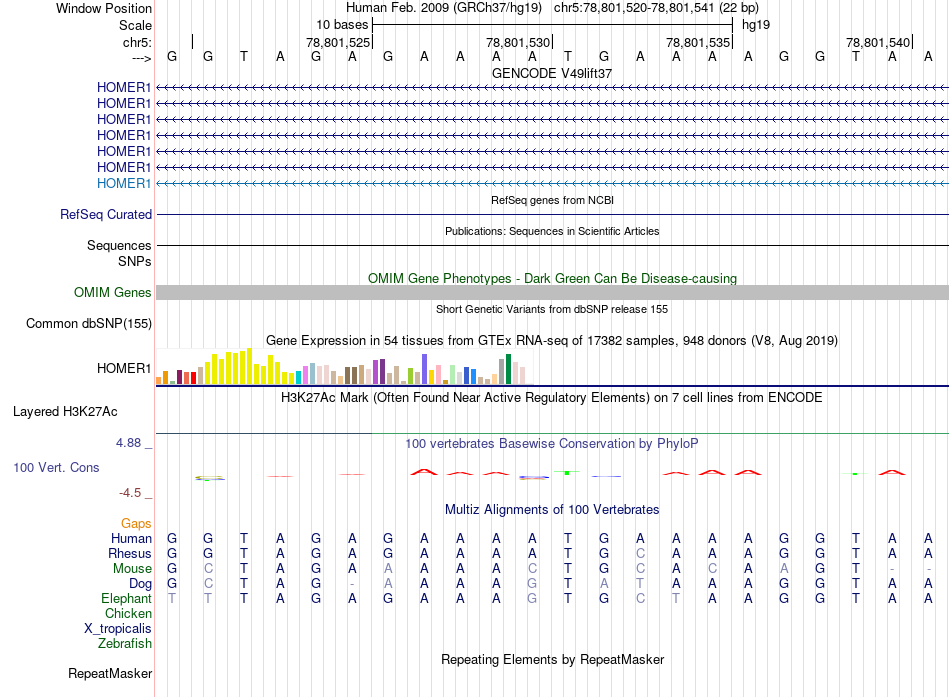Click the Gaps row label

pyautogui.click(x=136, y=524)
